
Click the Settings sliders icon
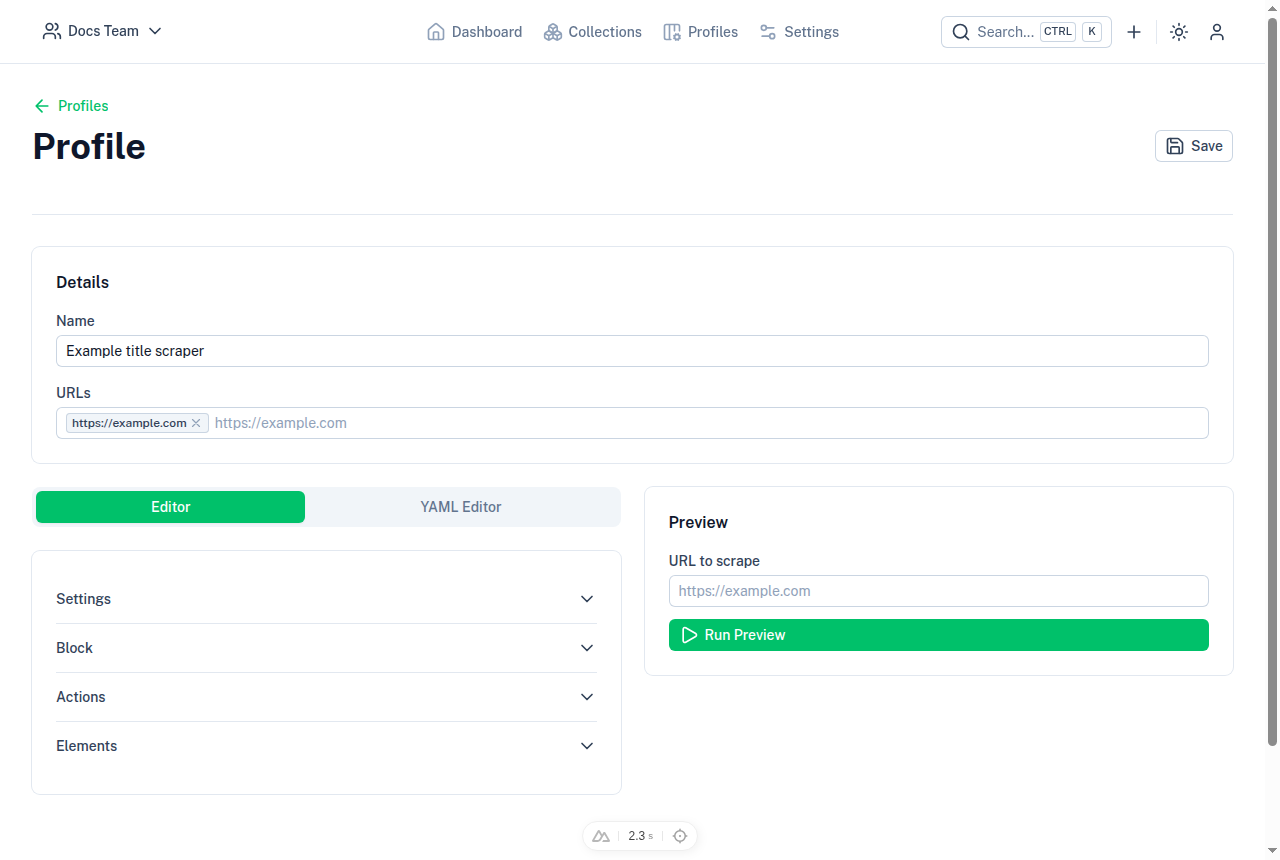(x=768, y=32)
